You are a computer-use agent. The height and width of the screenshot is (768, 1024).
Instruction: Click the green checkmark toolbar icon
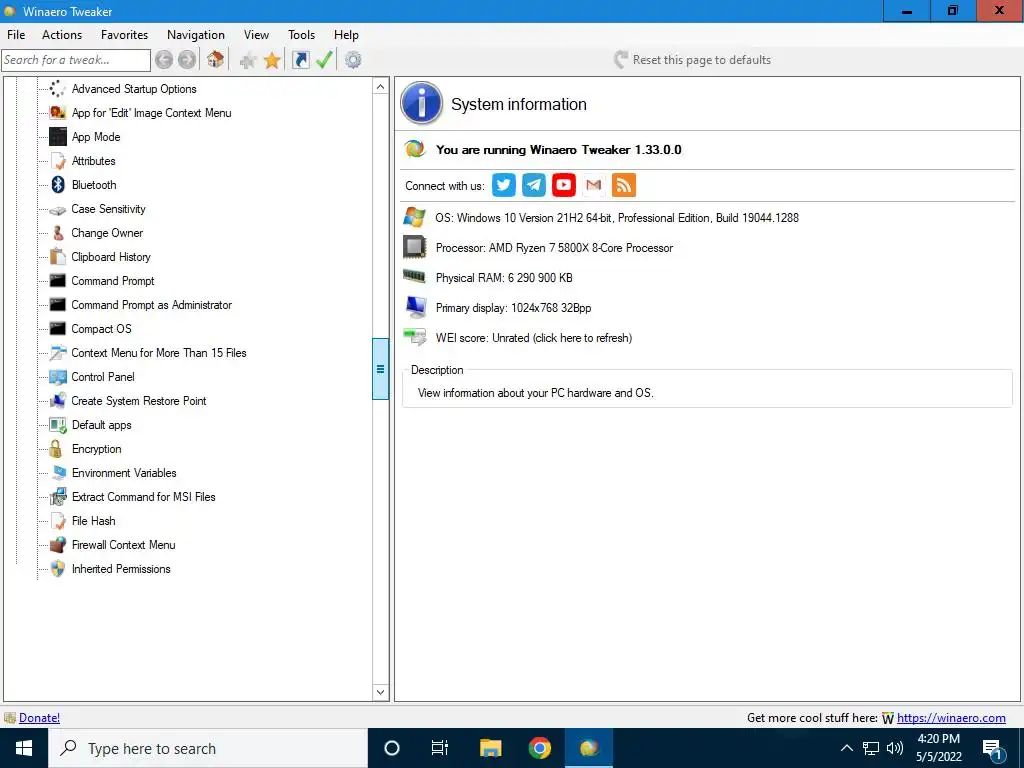click(x=324, y=60)
